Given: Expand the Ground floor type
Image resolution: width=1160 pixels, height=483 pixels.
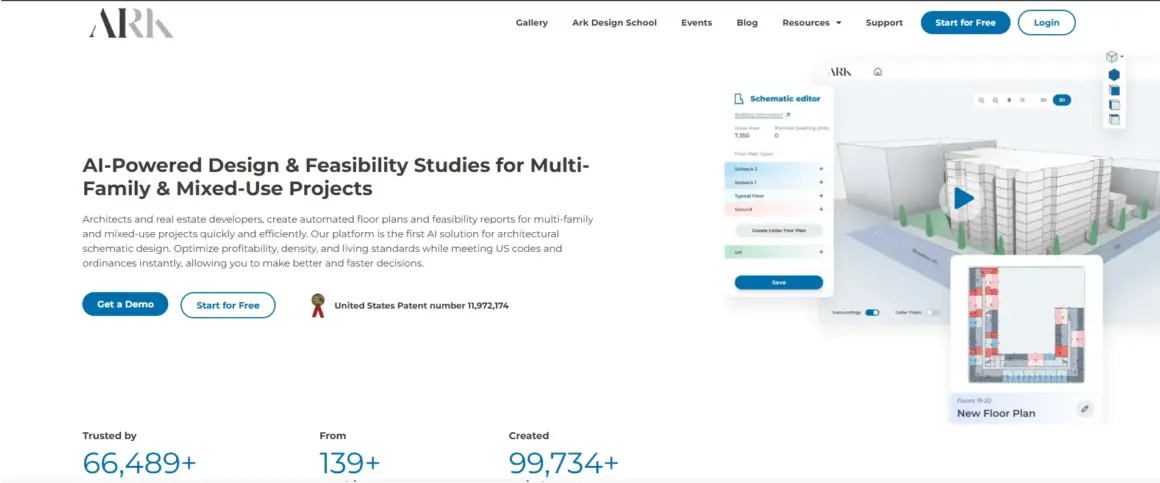Looking at the screenshot, I should coord(821,209).
